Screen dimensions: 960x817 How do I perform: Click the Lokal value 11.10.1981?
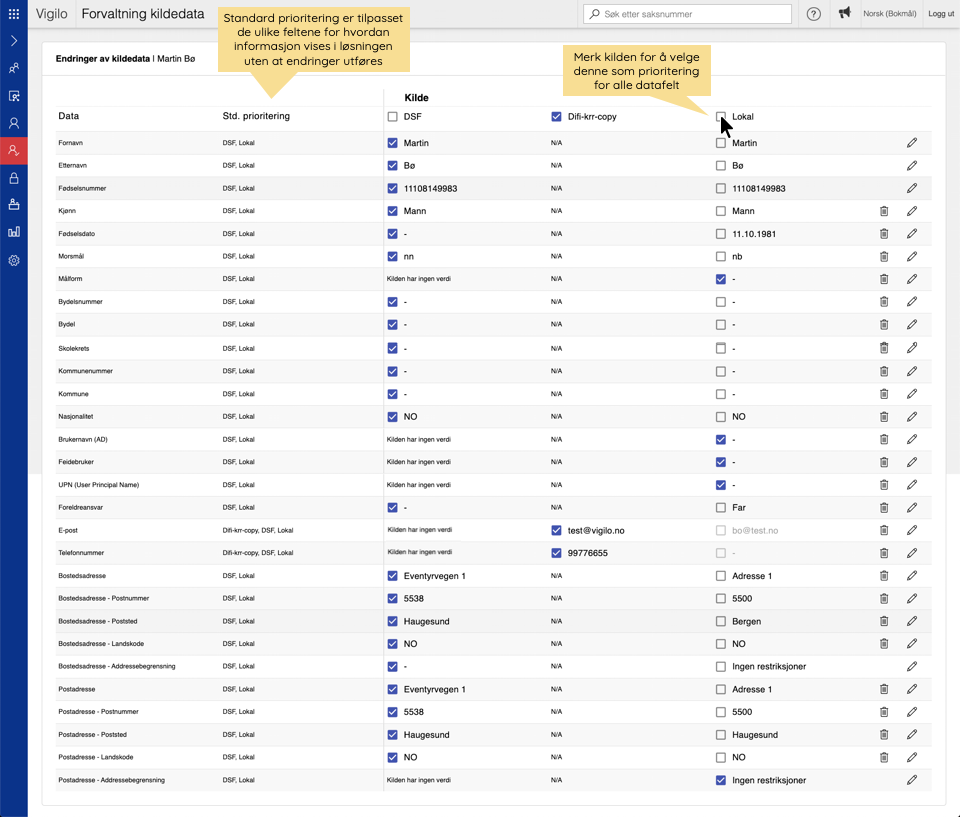tap(754, 234)
